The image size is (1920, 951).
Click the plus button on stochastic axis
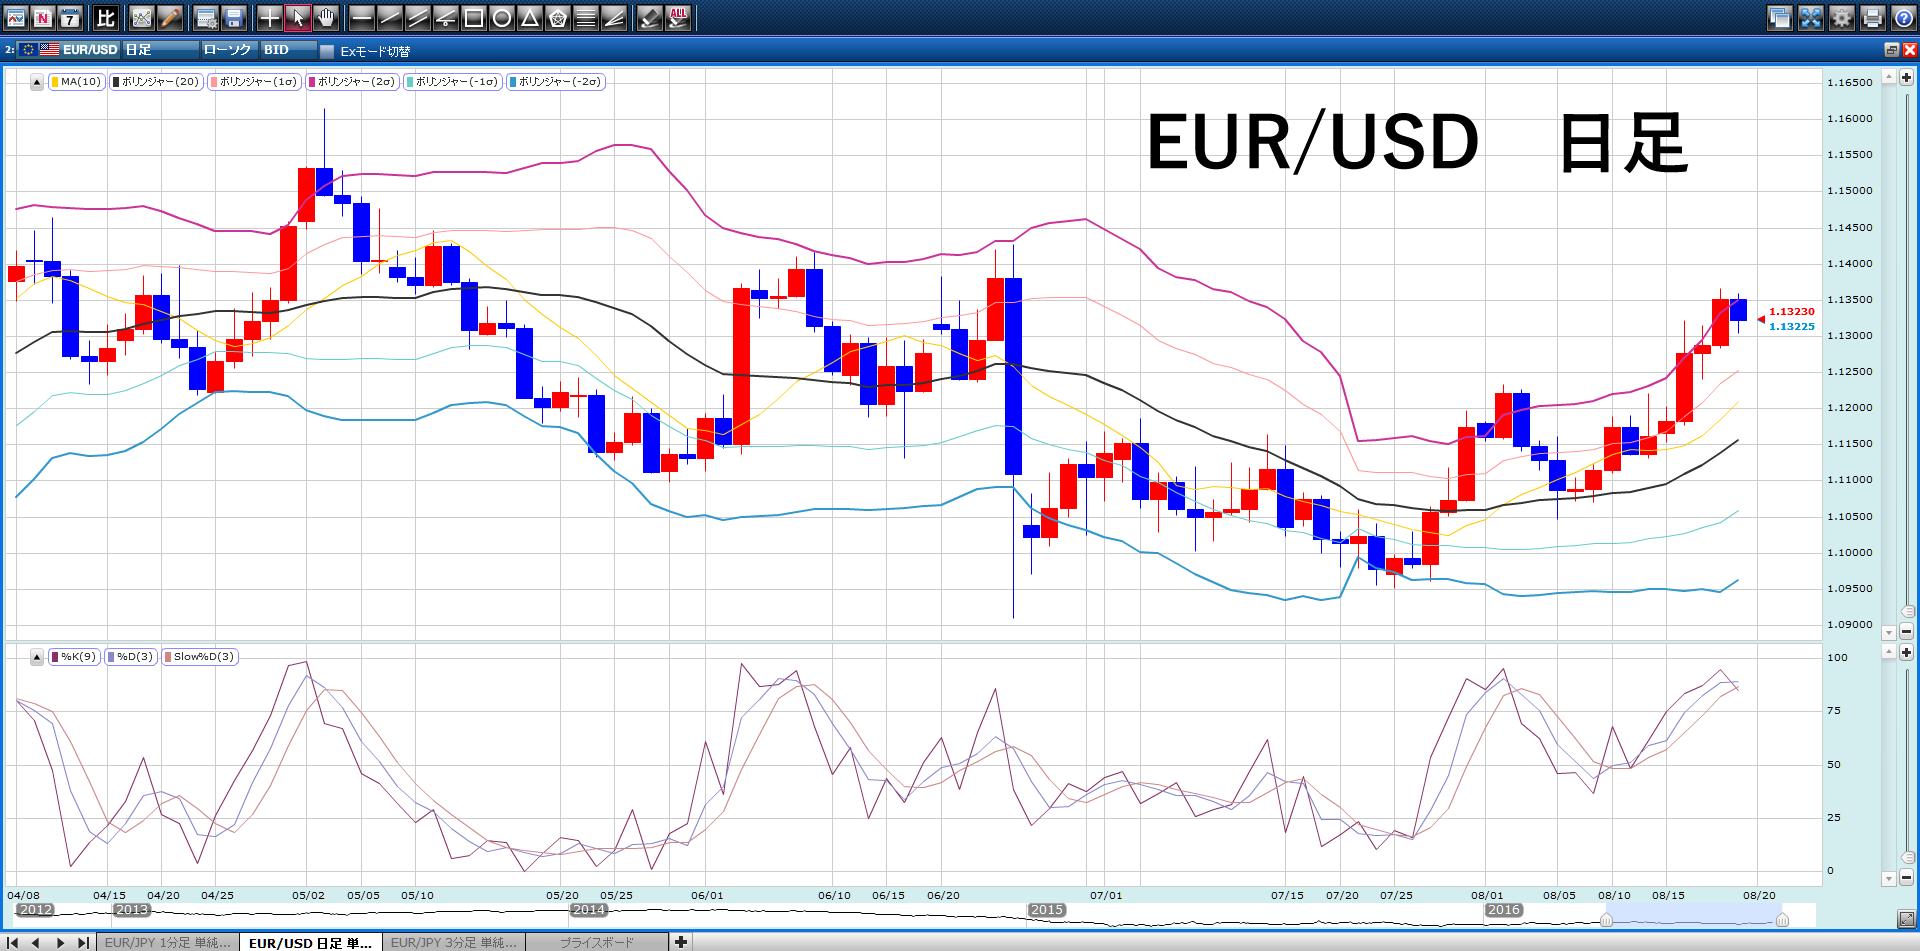click(x=1906, y=652)
